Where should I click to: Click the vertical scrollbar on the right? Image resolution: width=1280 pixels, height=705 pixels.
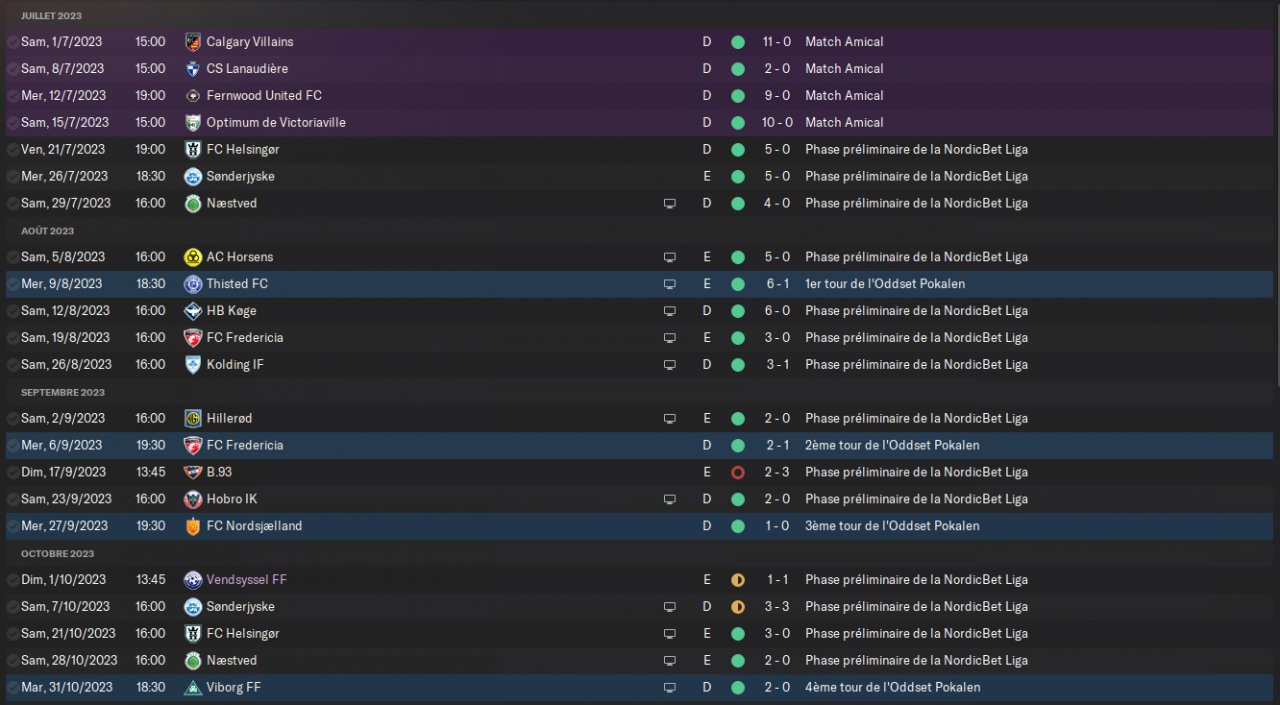point(1277,200)
